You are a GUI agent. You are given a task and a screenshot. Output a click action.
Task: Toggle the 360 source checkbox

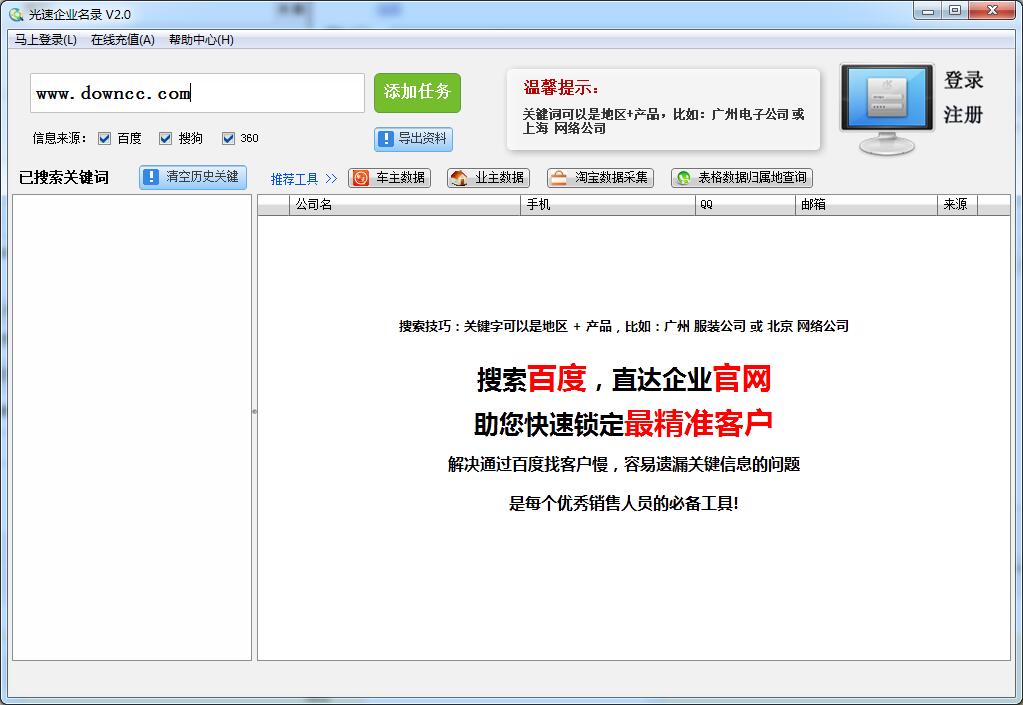(x=228, y=138)
